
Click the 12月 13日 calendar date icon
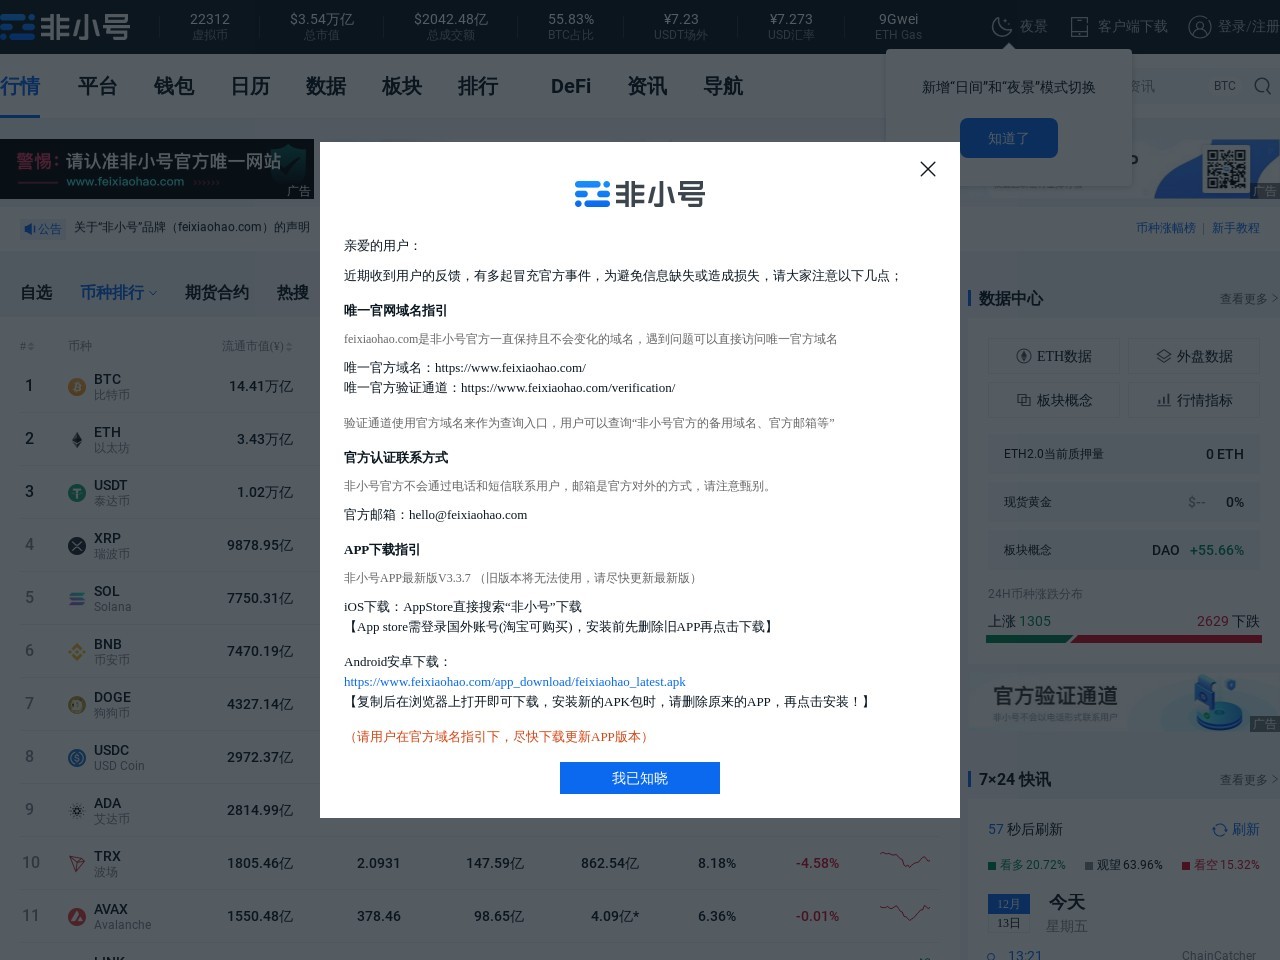click(1009, 914)
